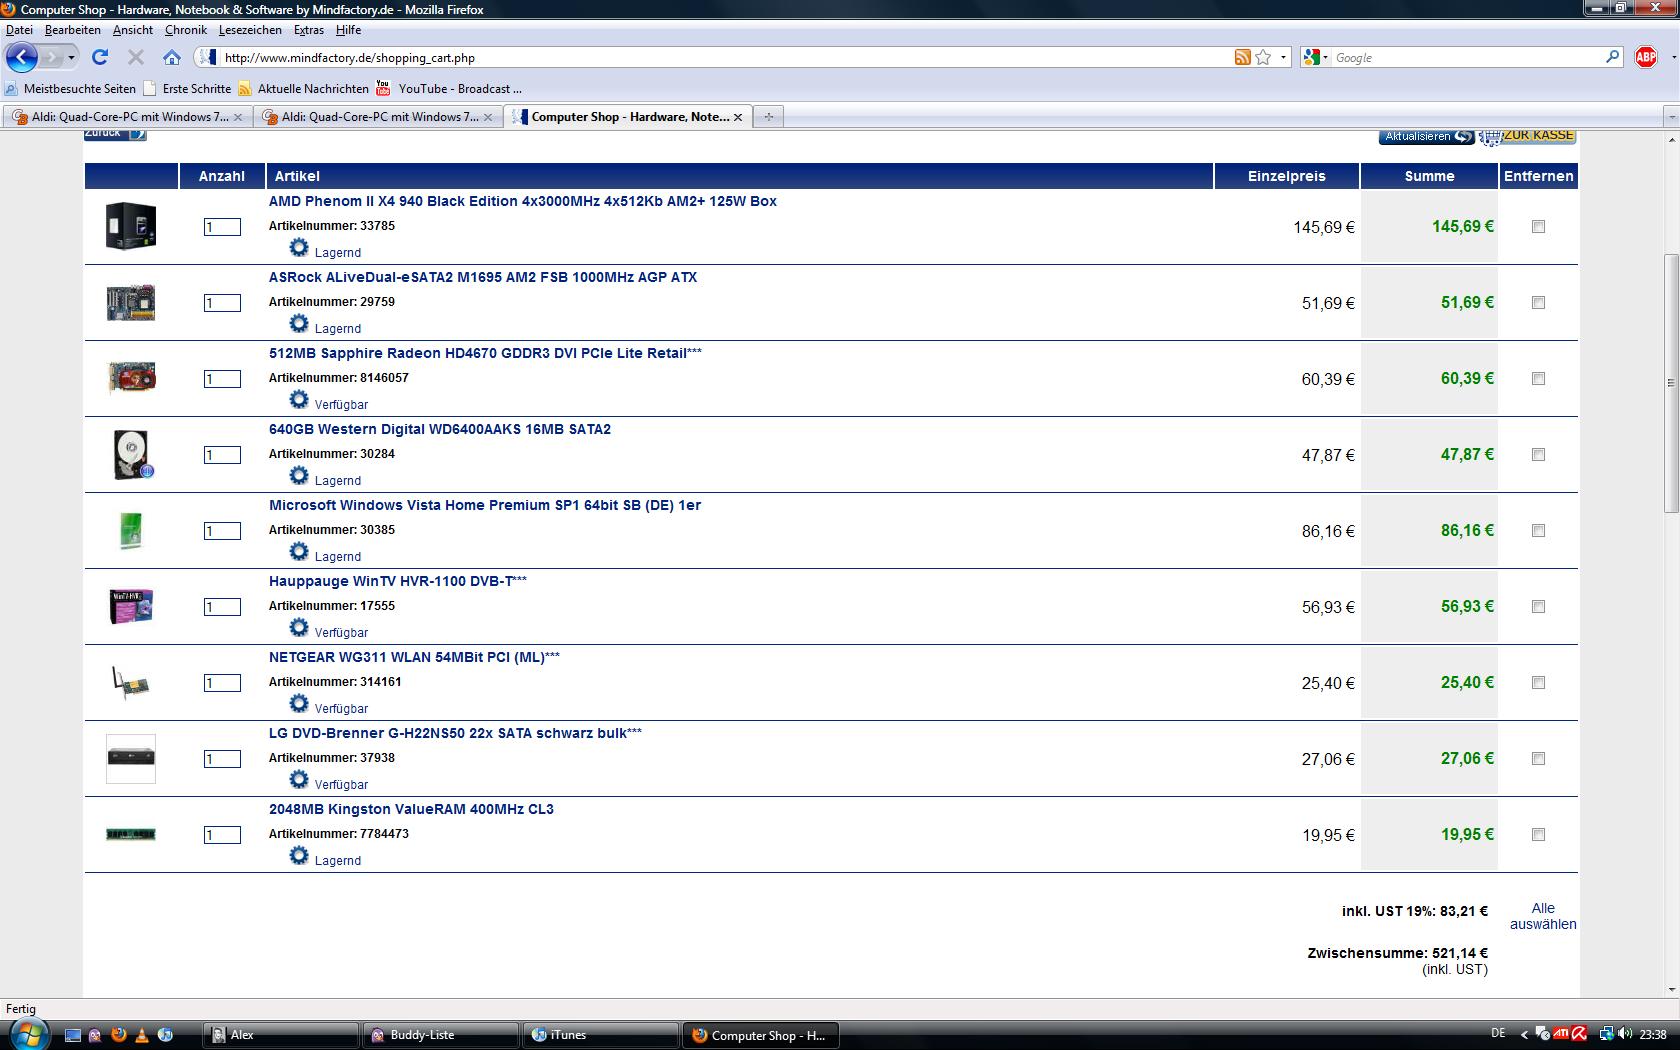This screenshot has width=1680, height=1050.
Task: Click availability gear icon for Kingston RAM
Action: (299, 855)
